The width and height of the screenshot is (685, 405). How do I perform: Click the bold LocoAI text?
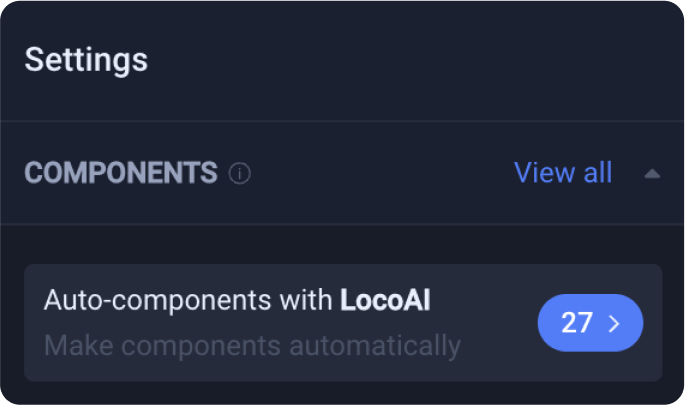[x=385, y=300]
